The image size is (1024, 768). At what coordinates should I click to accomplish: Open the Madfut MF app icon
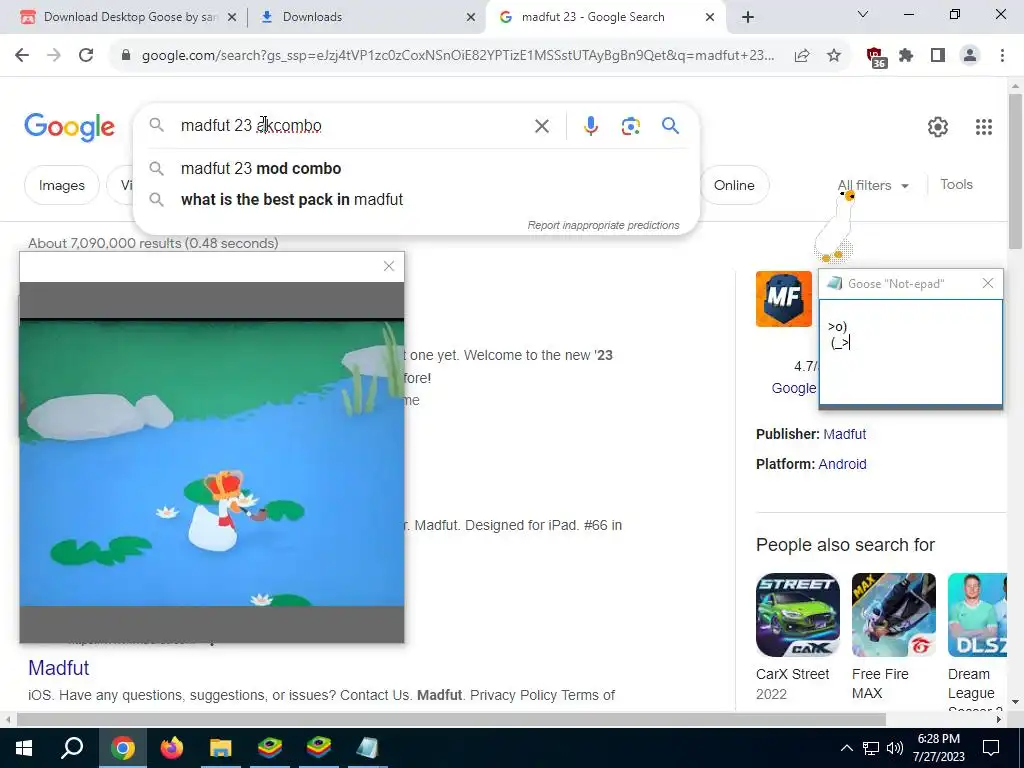(784, 298)
